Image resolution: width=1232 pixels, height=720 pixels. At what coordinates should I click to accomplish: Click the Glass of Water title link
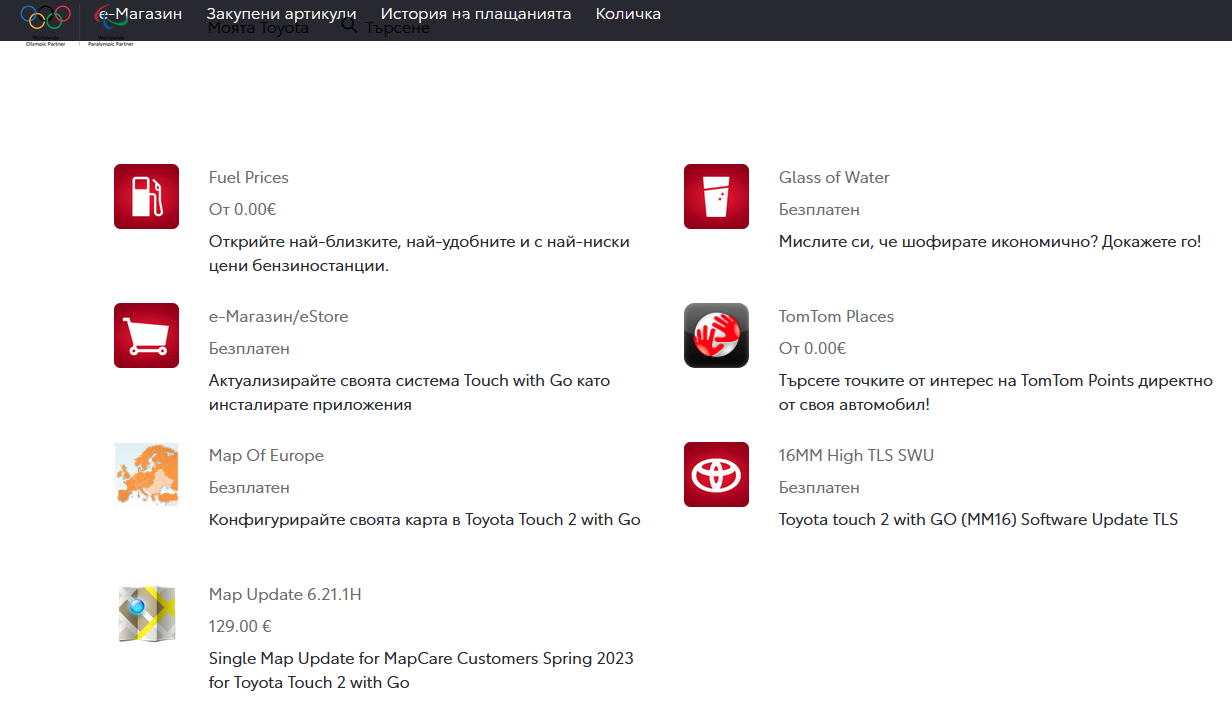pos(834,177)
